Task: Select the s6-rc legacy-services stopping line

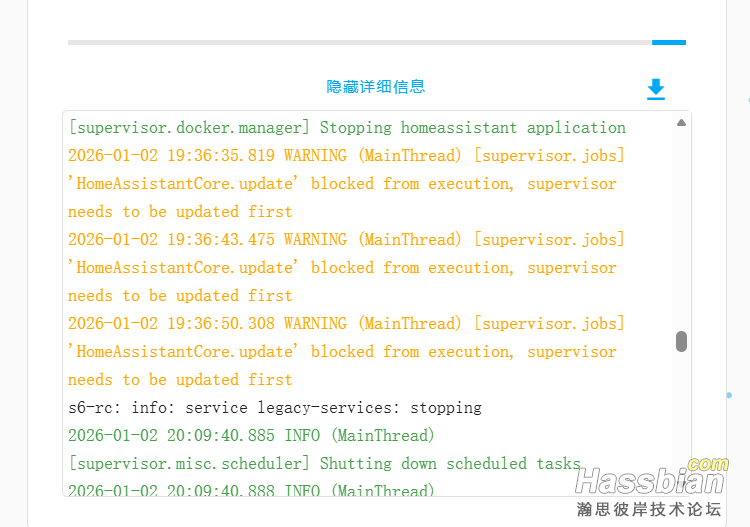Action: (275, 408)
